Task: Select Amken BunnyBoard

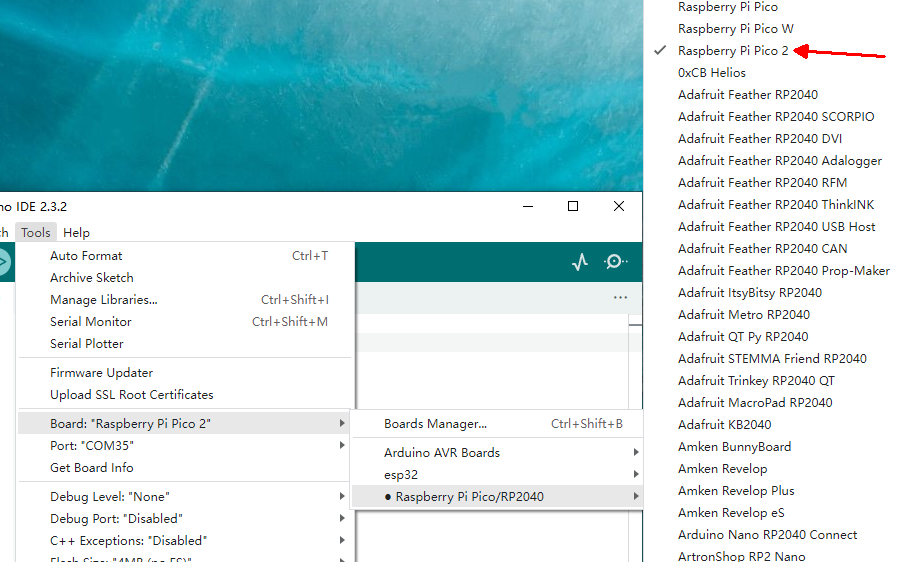Action: click(x=734, y=447)
